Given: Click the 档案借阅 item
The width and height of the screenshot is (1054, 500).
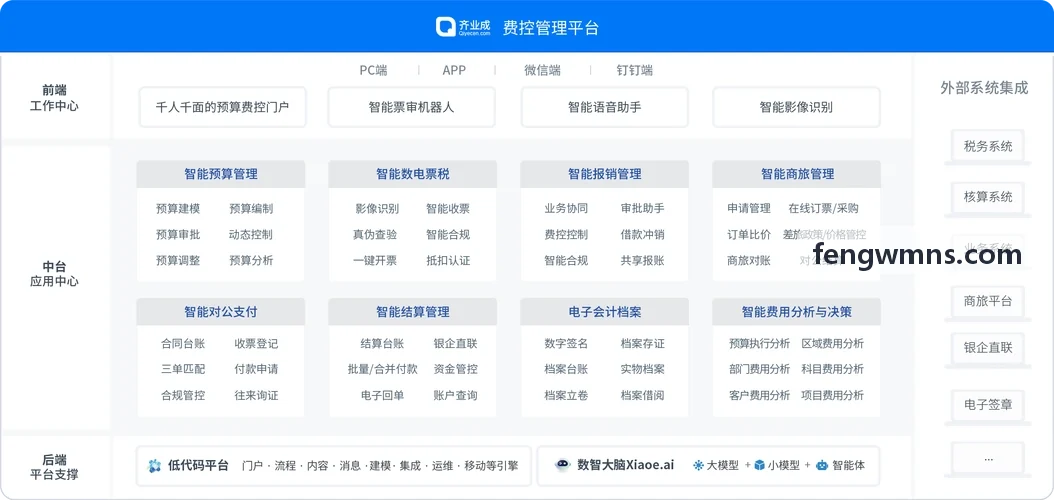Looking at the screenshot, I should (643, 395).
